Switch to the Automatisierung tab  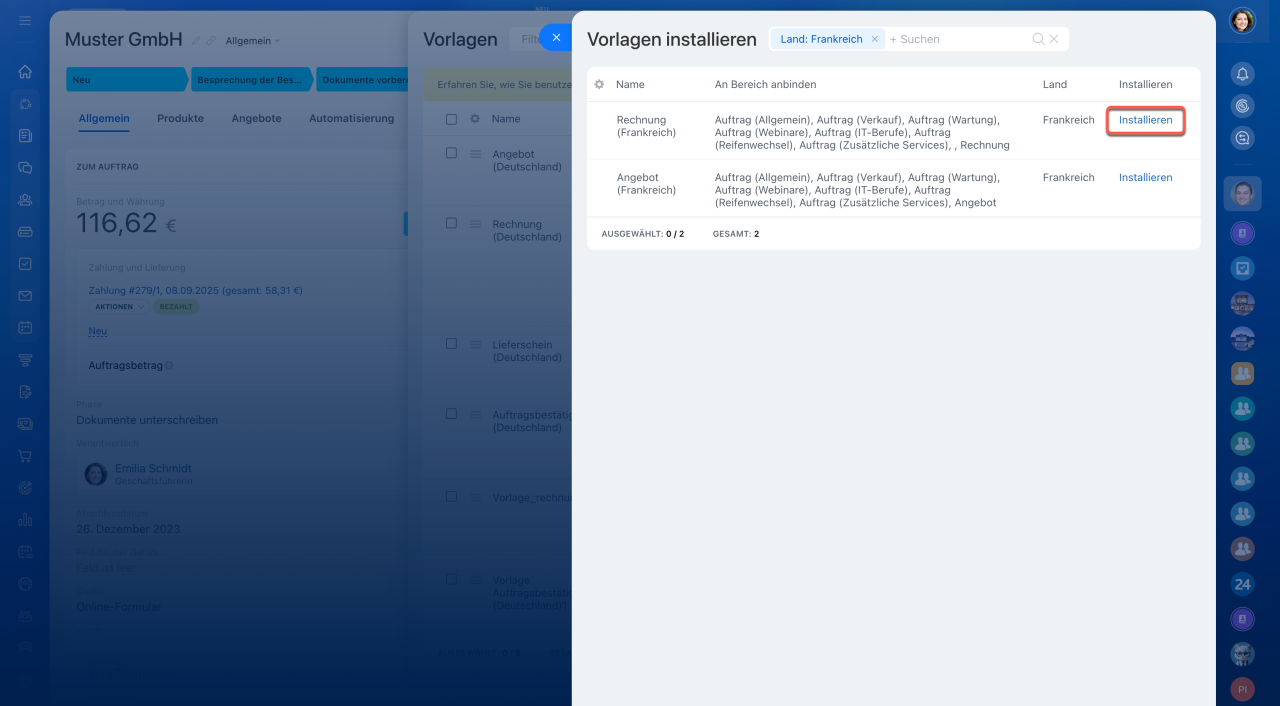pyautogui.click(x=351, y=118)
